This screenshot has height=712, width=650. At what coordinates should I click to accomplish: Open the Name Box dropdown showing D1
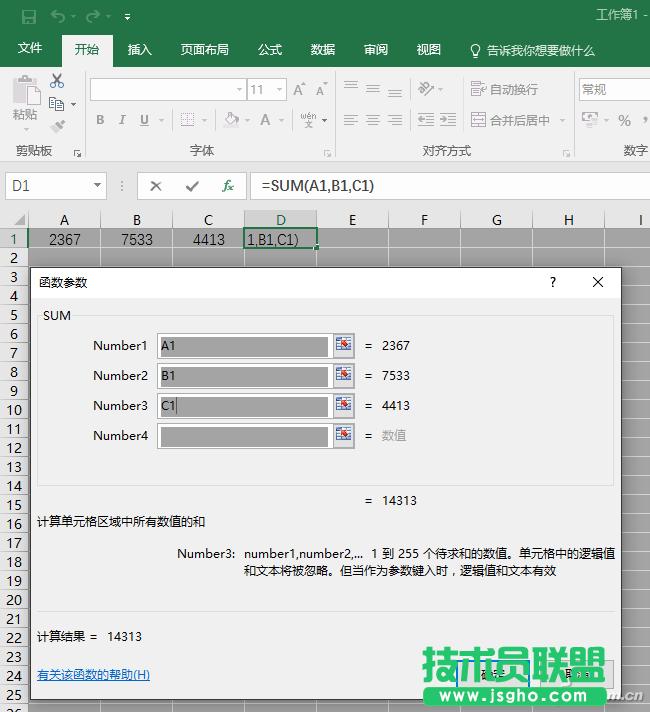(x=97, y=186)
